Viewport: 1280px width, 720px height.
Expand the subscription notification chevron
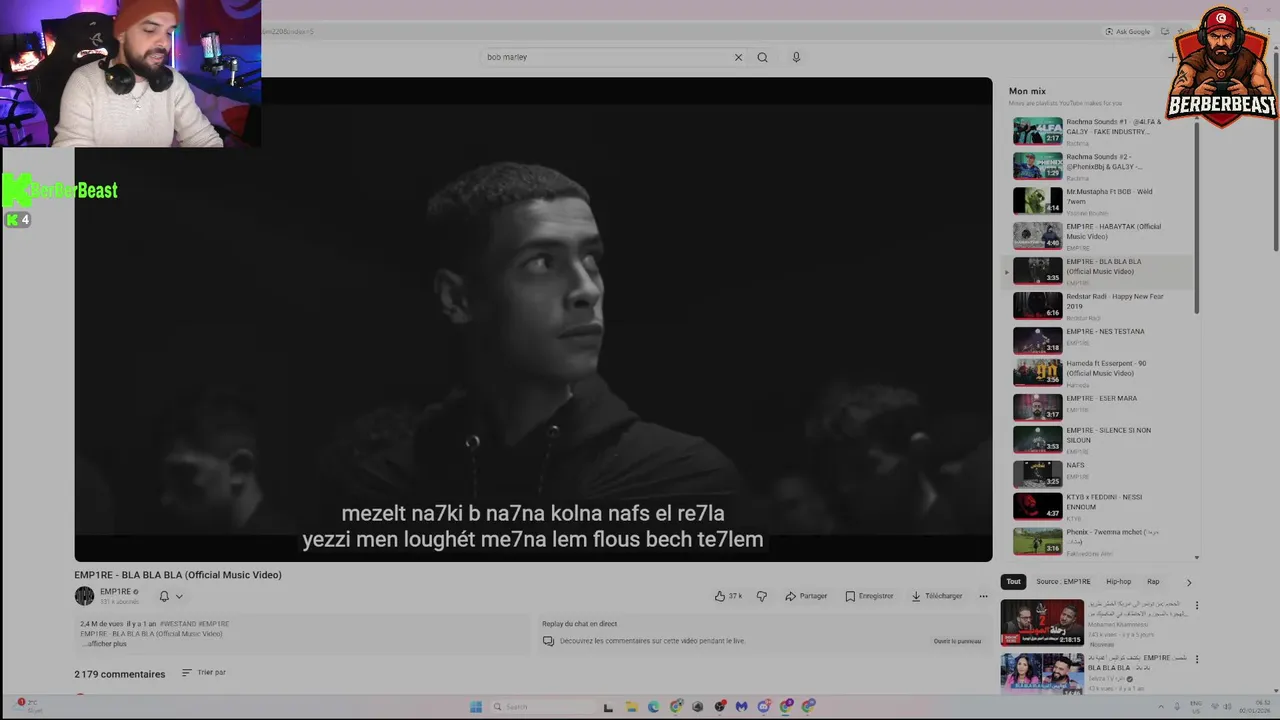(179, 596)
